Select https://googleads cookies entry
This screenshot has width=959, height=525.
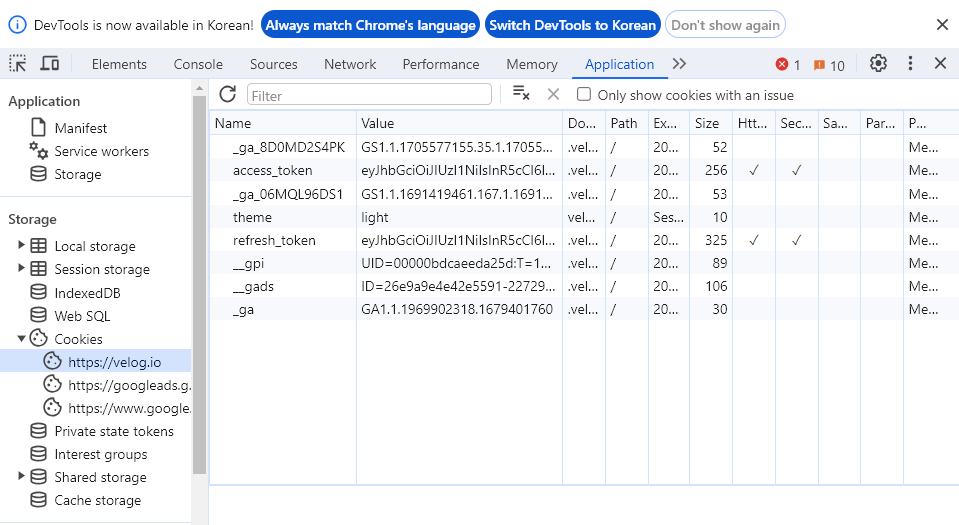click(x=95, y=385)
